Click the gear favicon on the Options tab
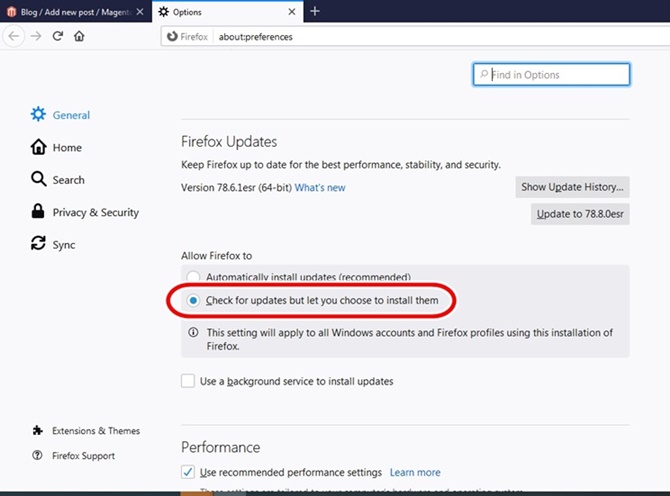 click(164, 12)
